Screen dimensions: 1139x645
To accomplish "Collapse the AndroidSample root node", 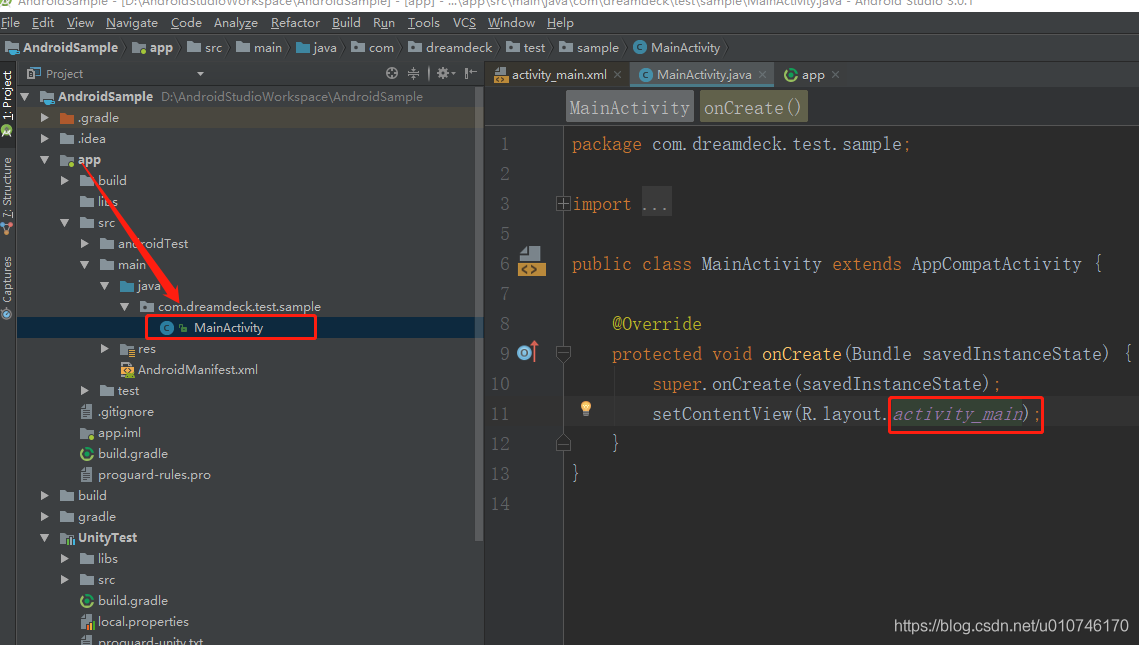I will [25, 97].
